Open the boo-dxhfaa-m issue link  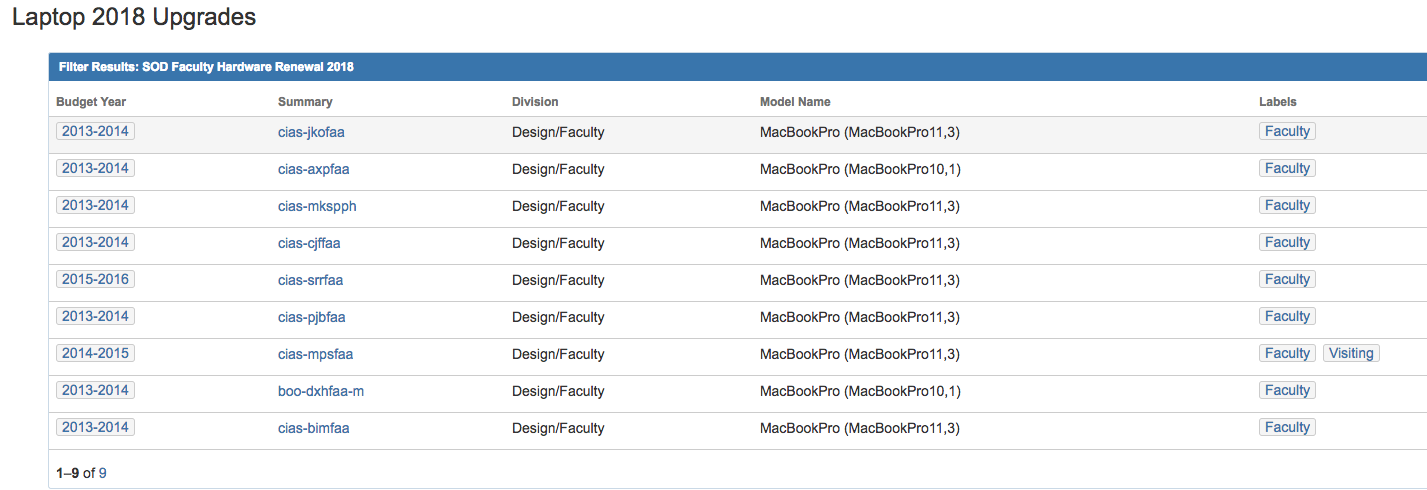321,391
